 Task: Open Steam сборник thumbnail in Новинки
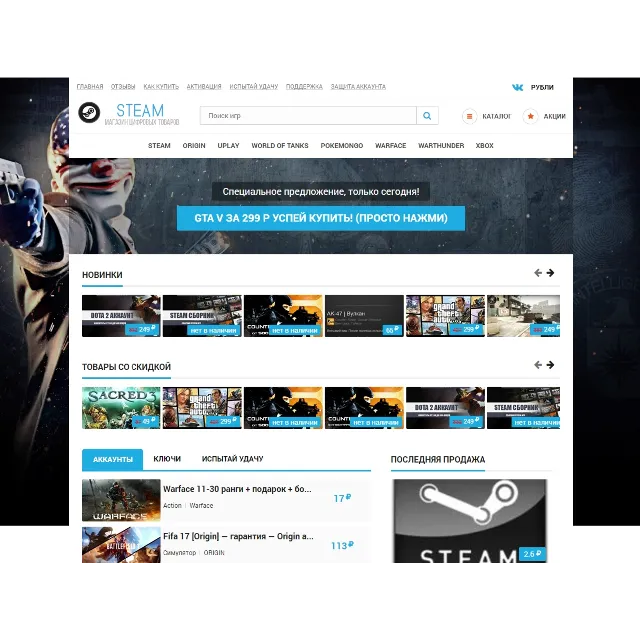tap(202, 316)
